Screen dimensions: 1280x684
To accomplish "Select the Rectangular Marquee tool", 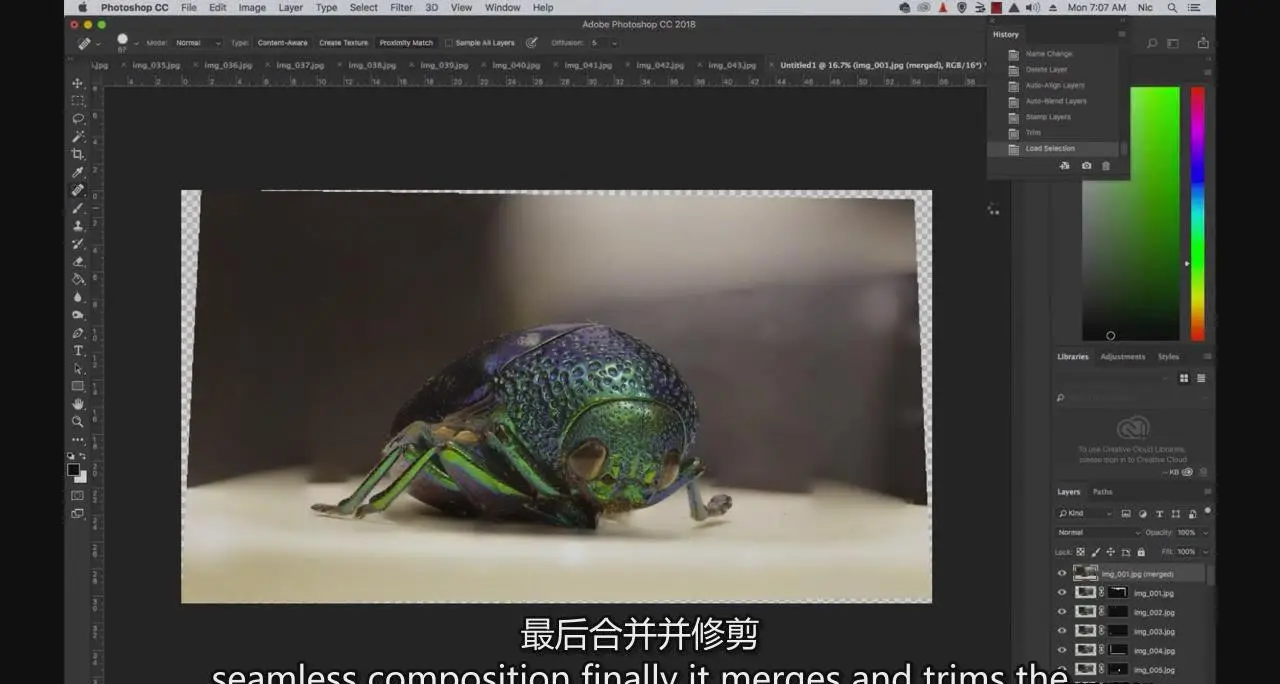I will click(78, 101).
